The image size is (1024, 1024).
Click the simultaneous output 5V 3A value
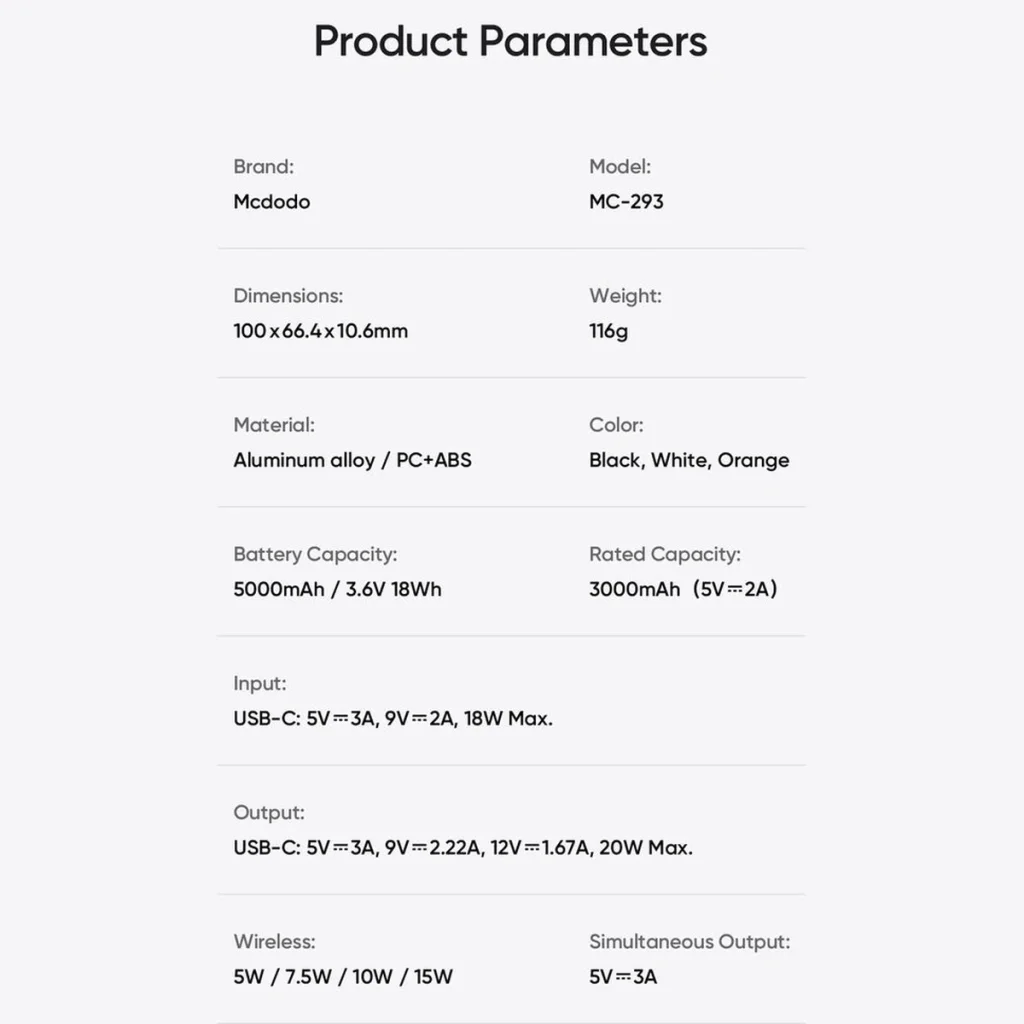[623, 977]
